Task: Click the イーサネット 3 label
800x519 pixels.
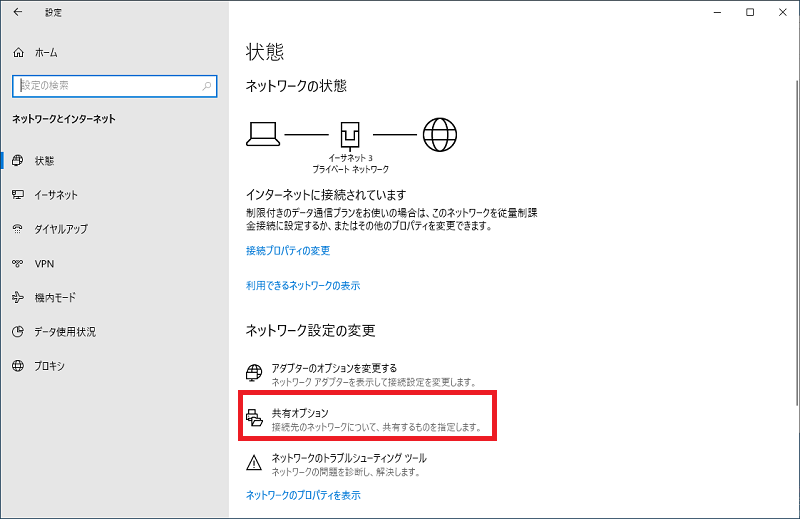Action: [350, 158]
